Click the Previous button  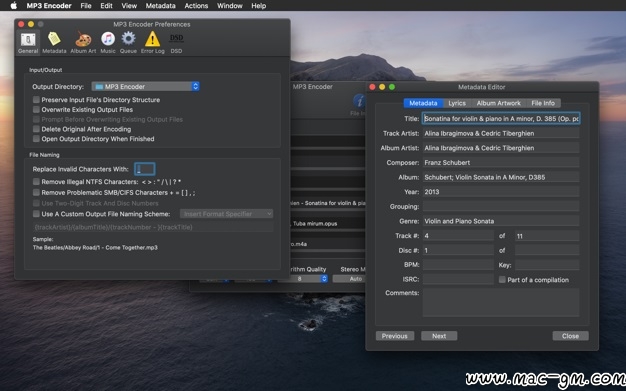394,336
